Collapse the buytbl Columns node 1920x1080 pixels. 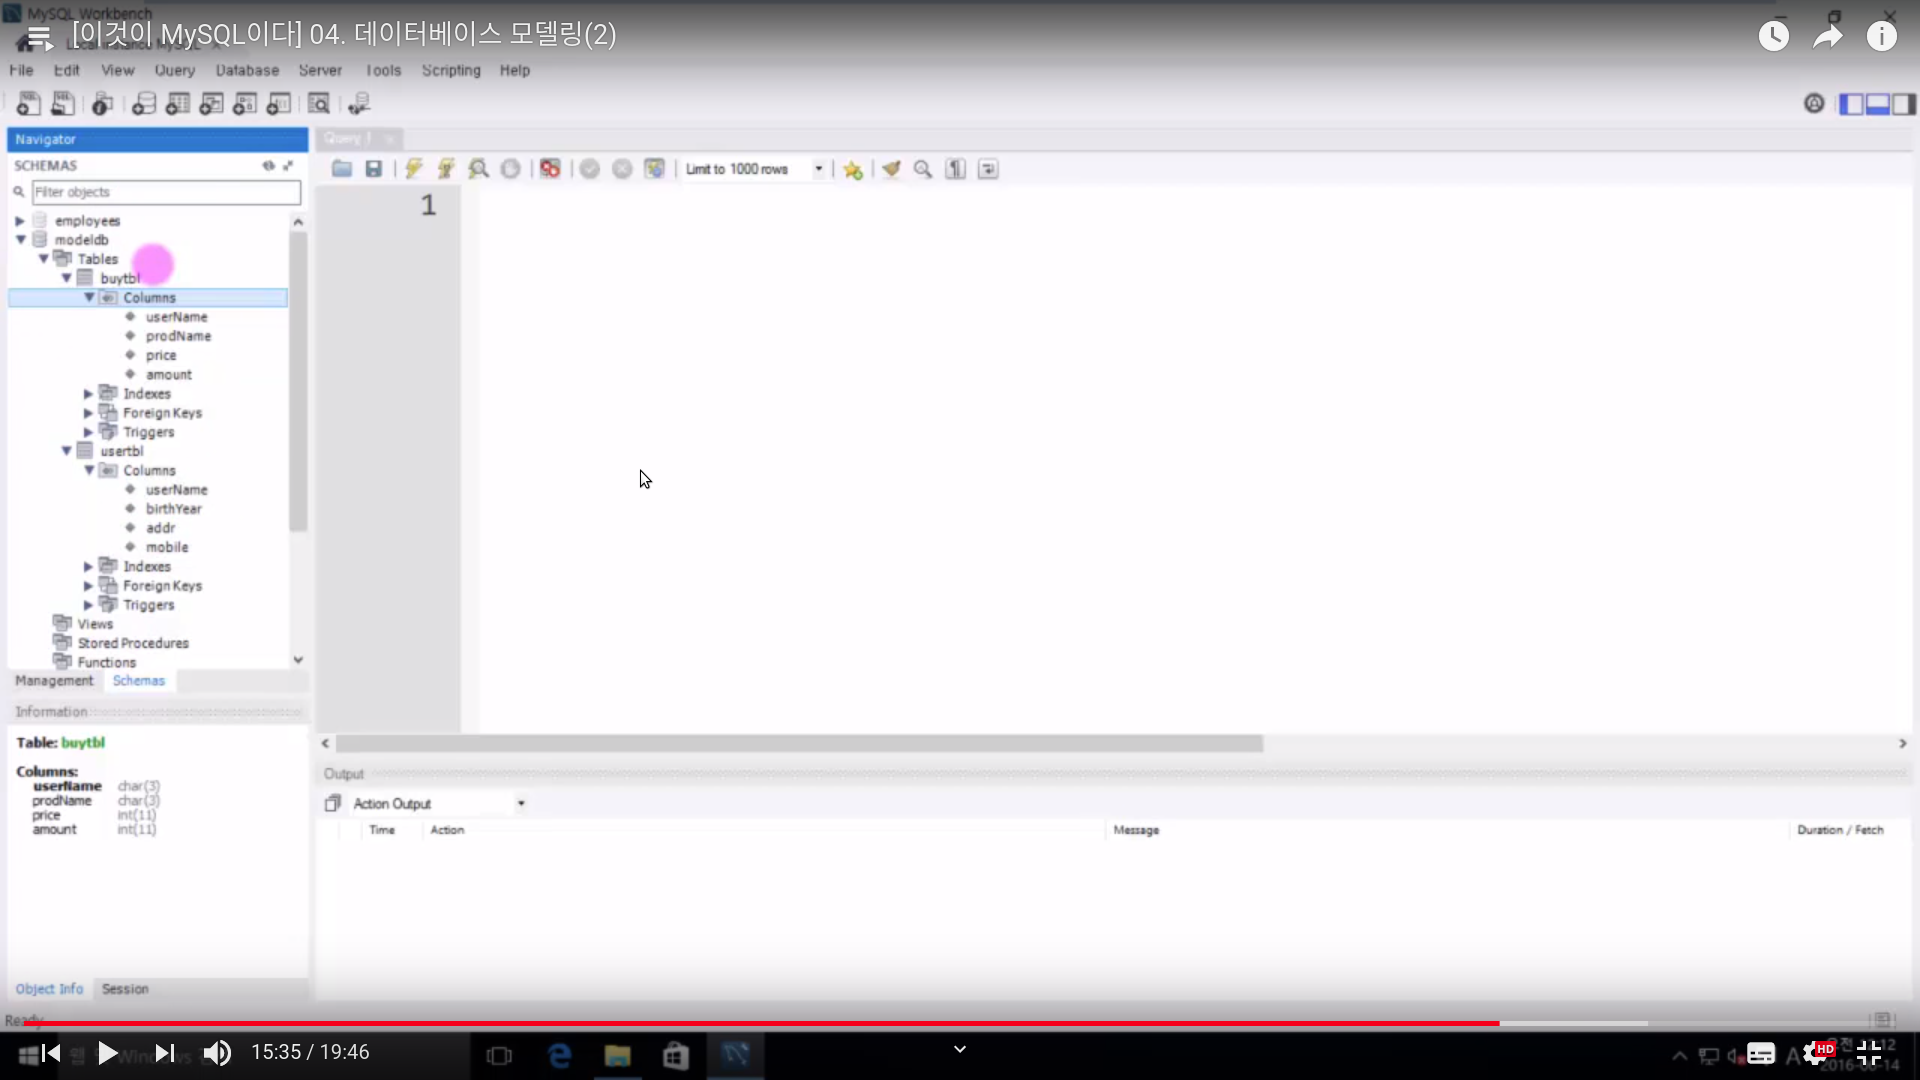pos(89,298)
